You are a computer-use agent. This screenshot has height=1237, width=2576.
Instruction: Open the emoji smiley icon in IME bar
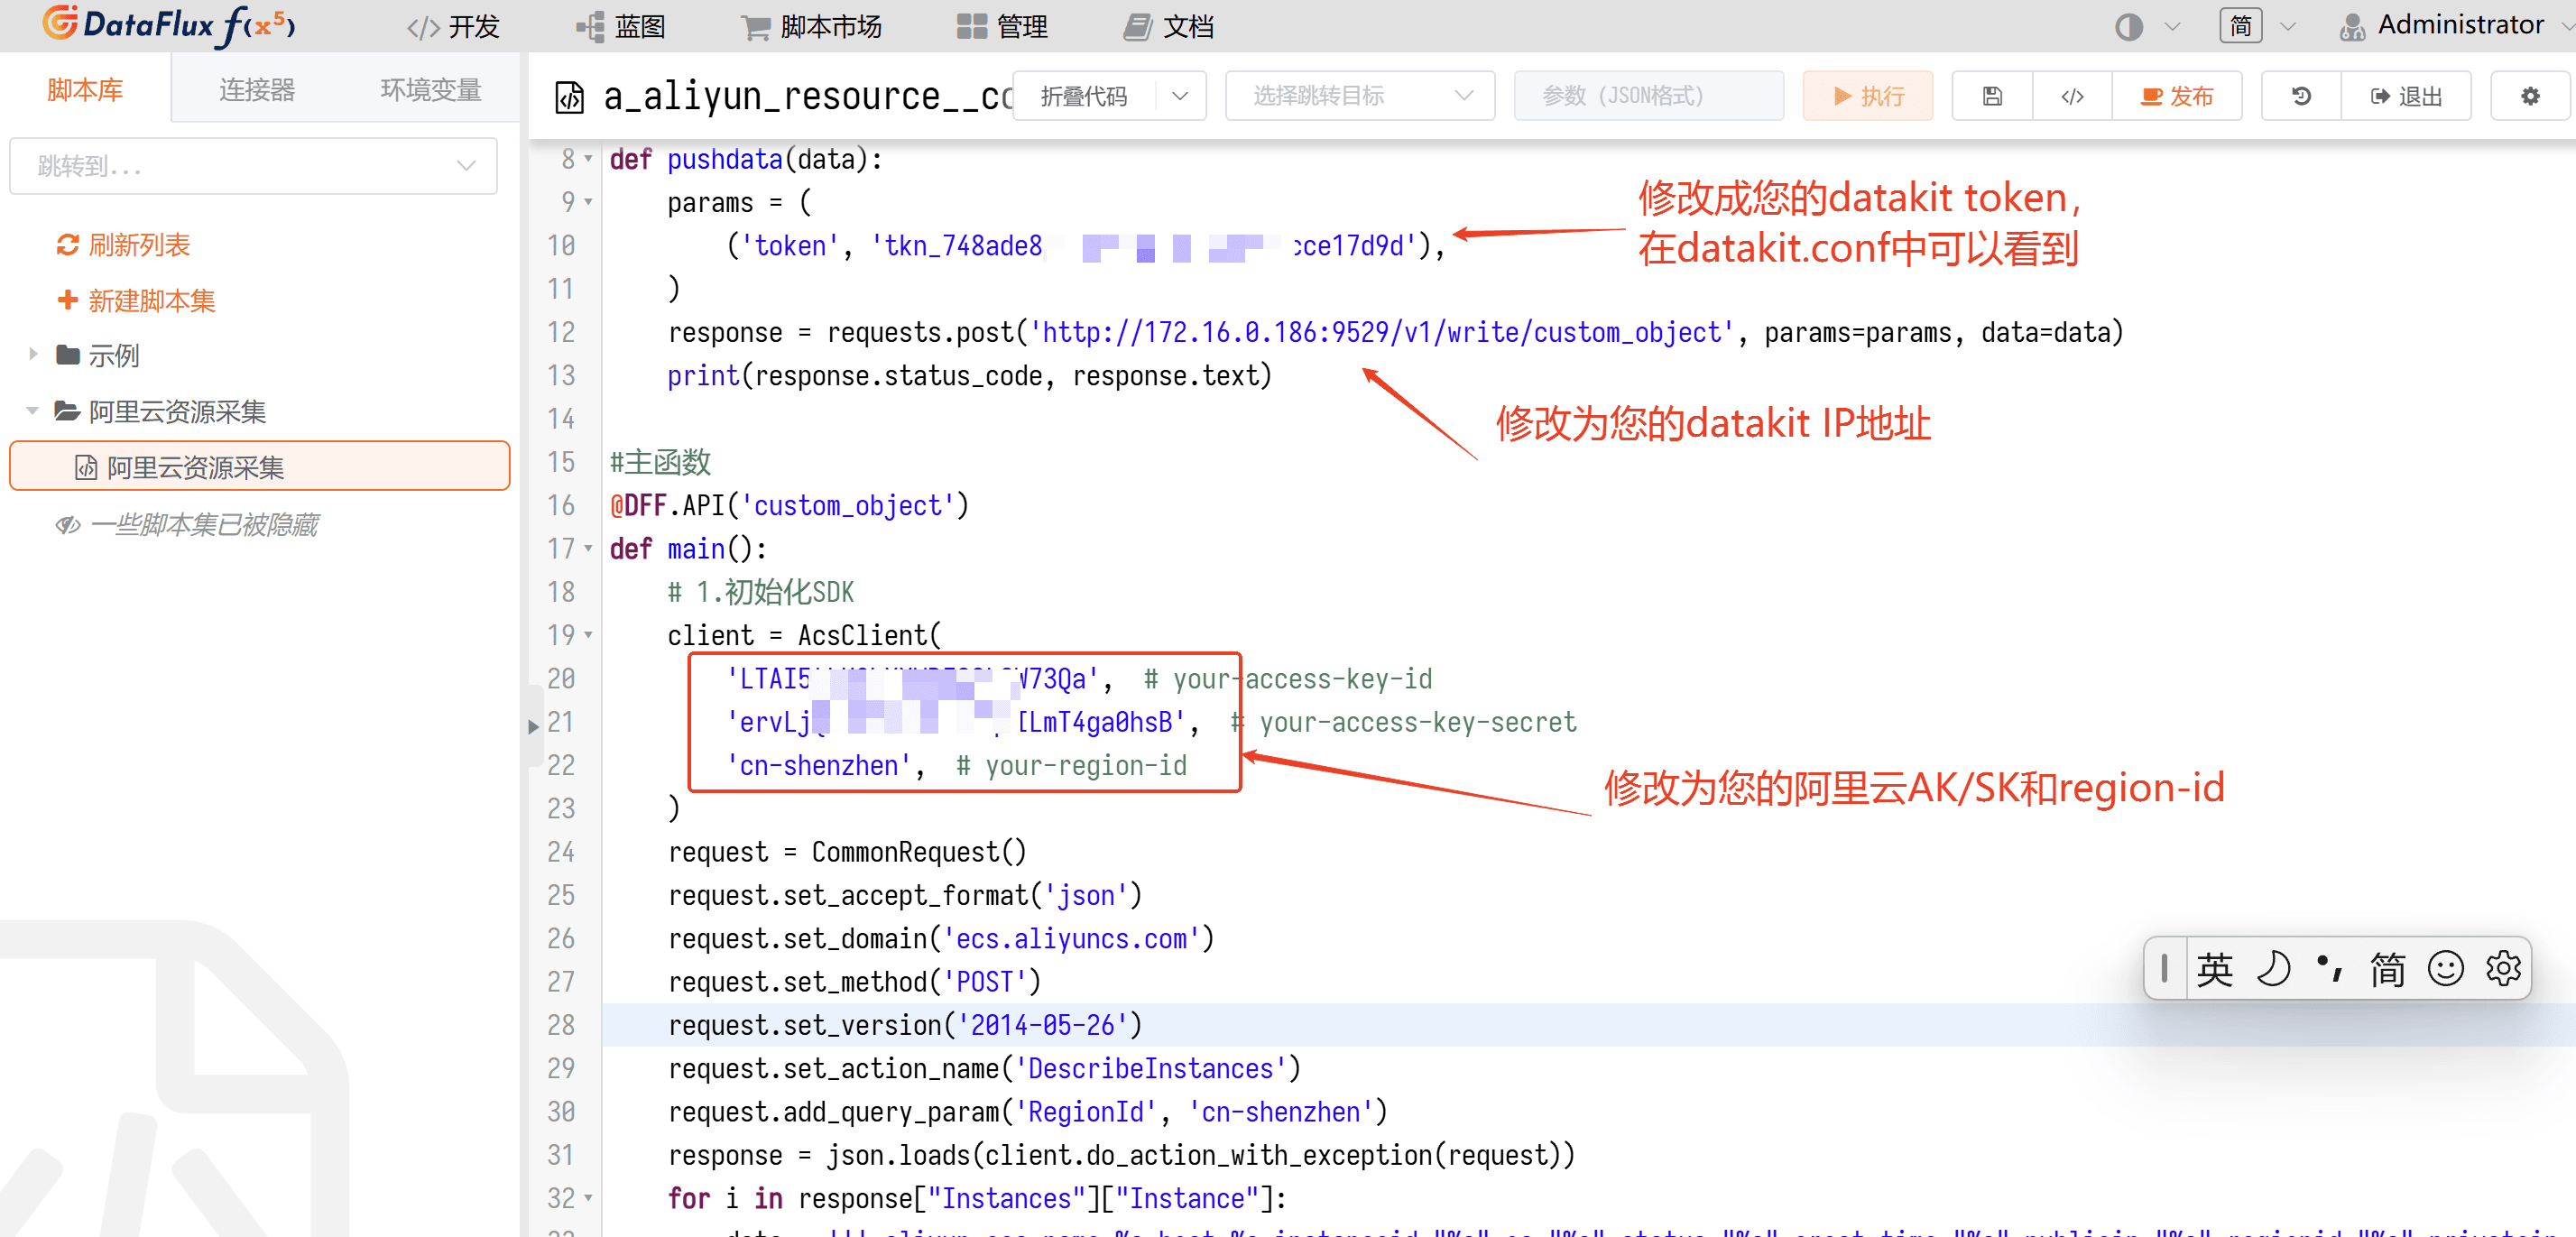tap(2445, 968)
